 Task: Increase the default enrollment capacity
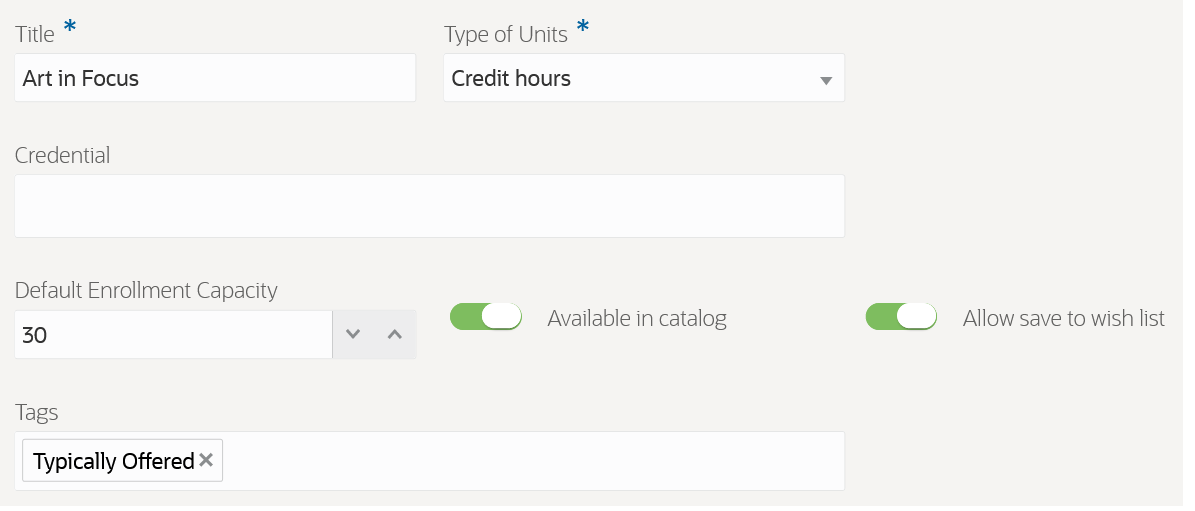pyautogui.click(x=395, y=335)
